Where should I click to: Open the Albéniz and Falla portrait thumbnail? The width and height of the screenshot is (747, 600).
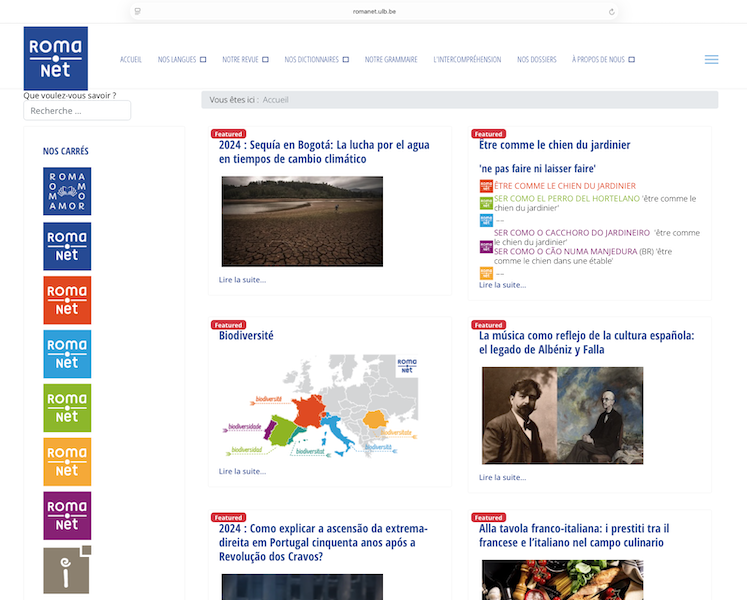(x=562, y=415)
